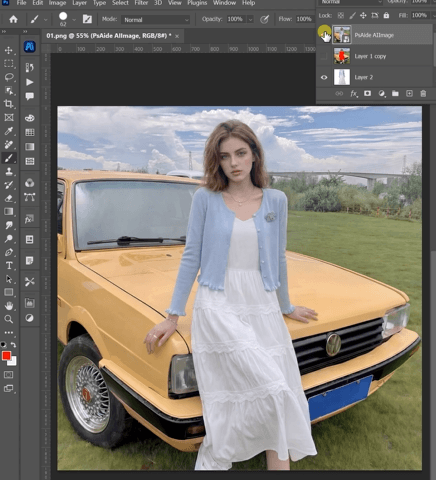Select the Lasso tool
Screen dimensions: 436x480
coord(9,77)
